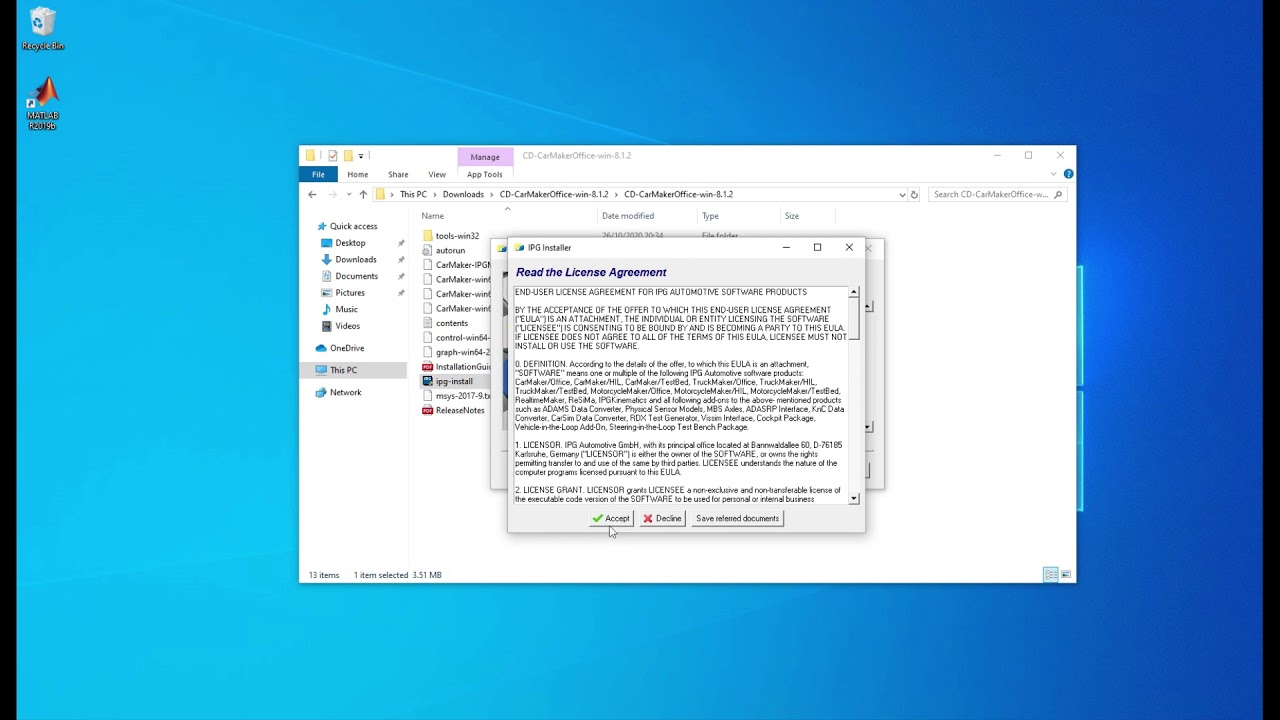Click the Properties quick access icon

[x=333, y=156]
